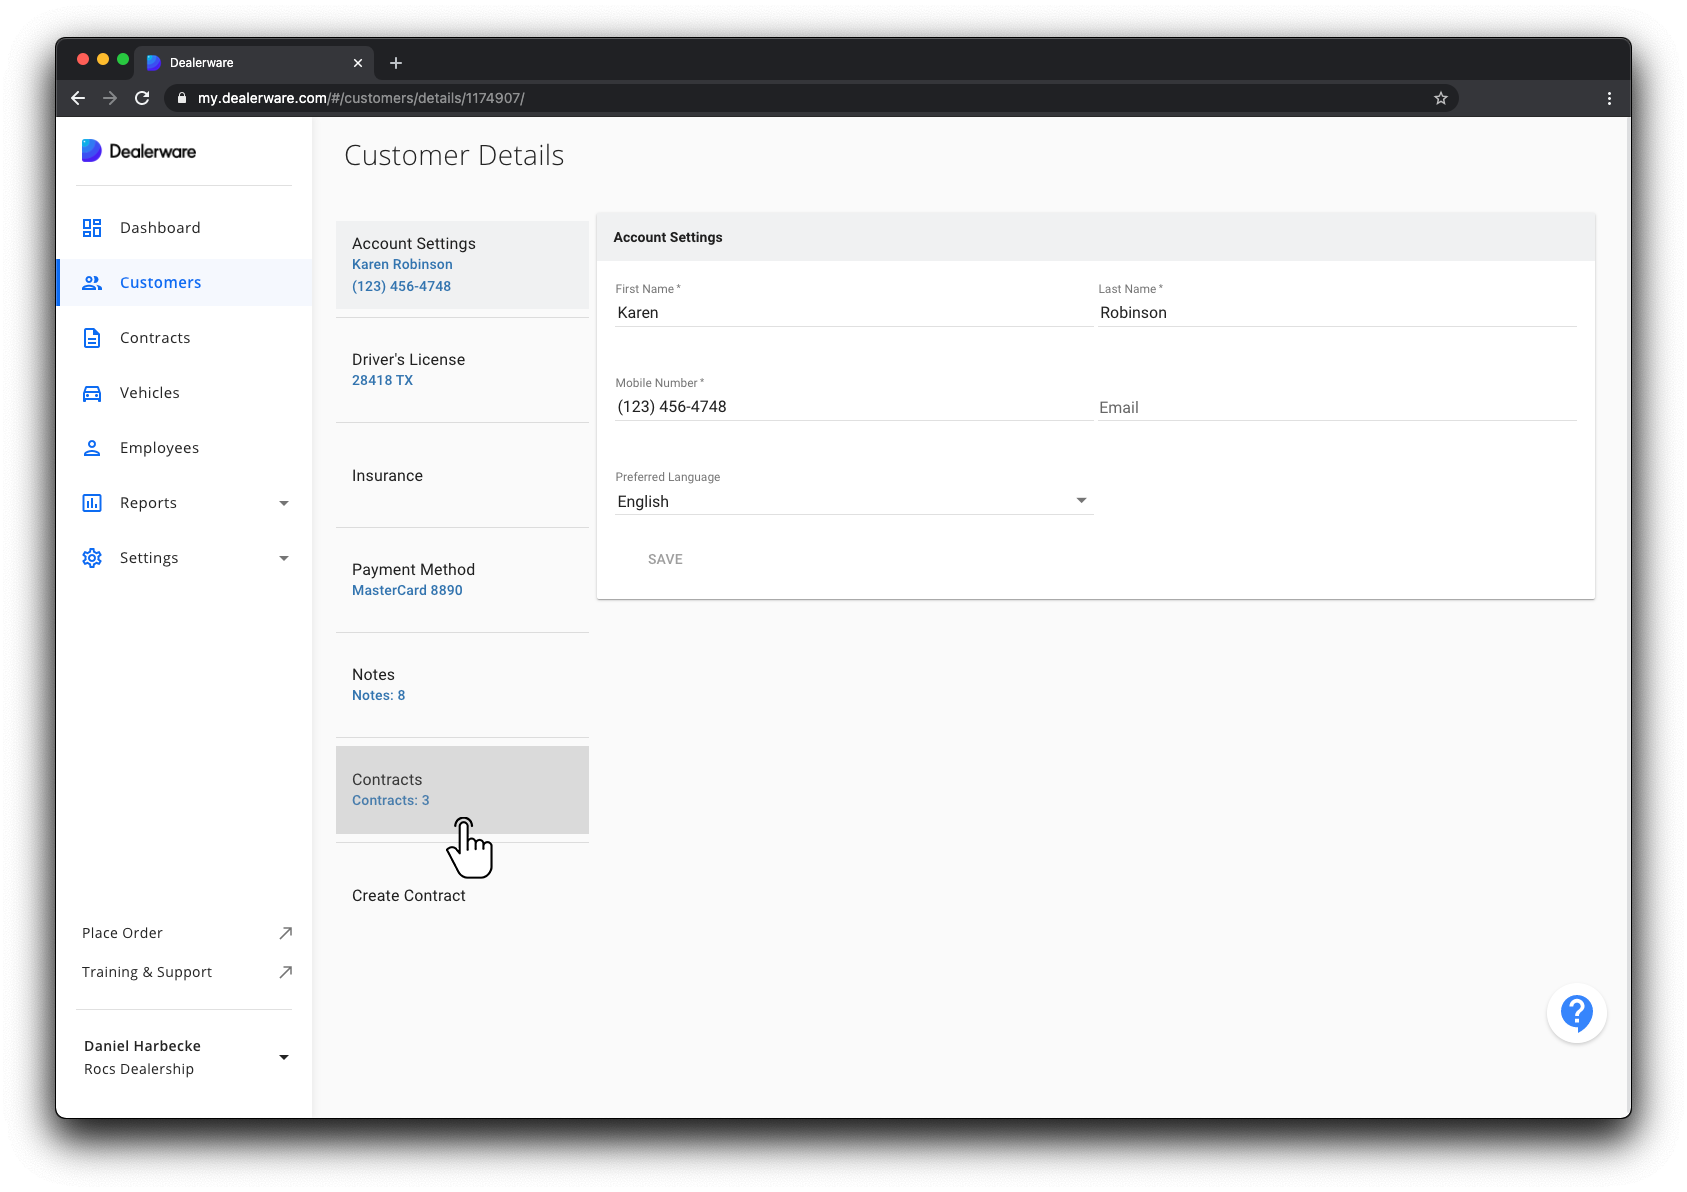Click the First Name field
The width and height of the screenshot is (1687, 1192).
(853, 313)
